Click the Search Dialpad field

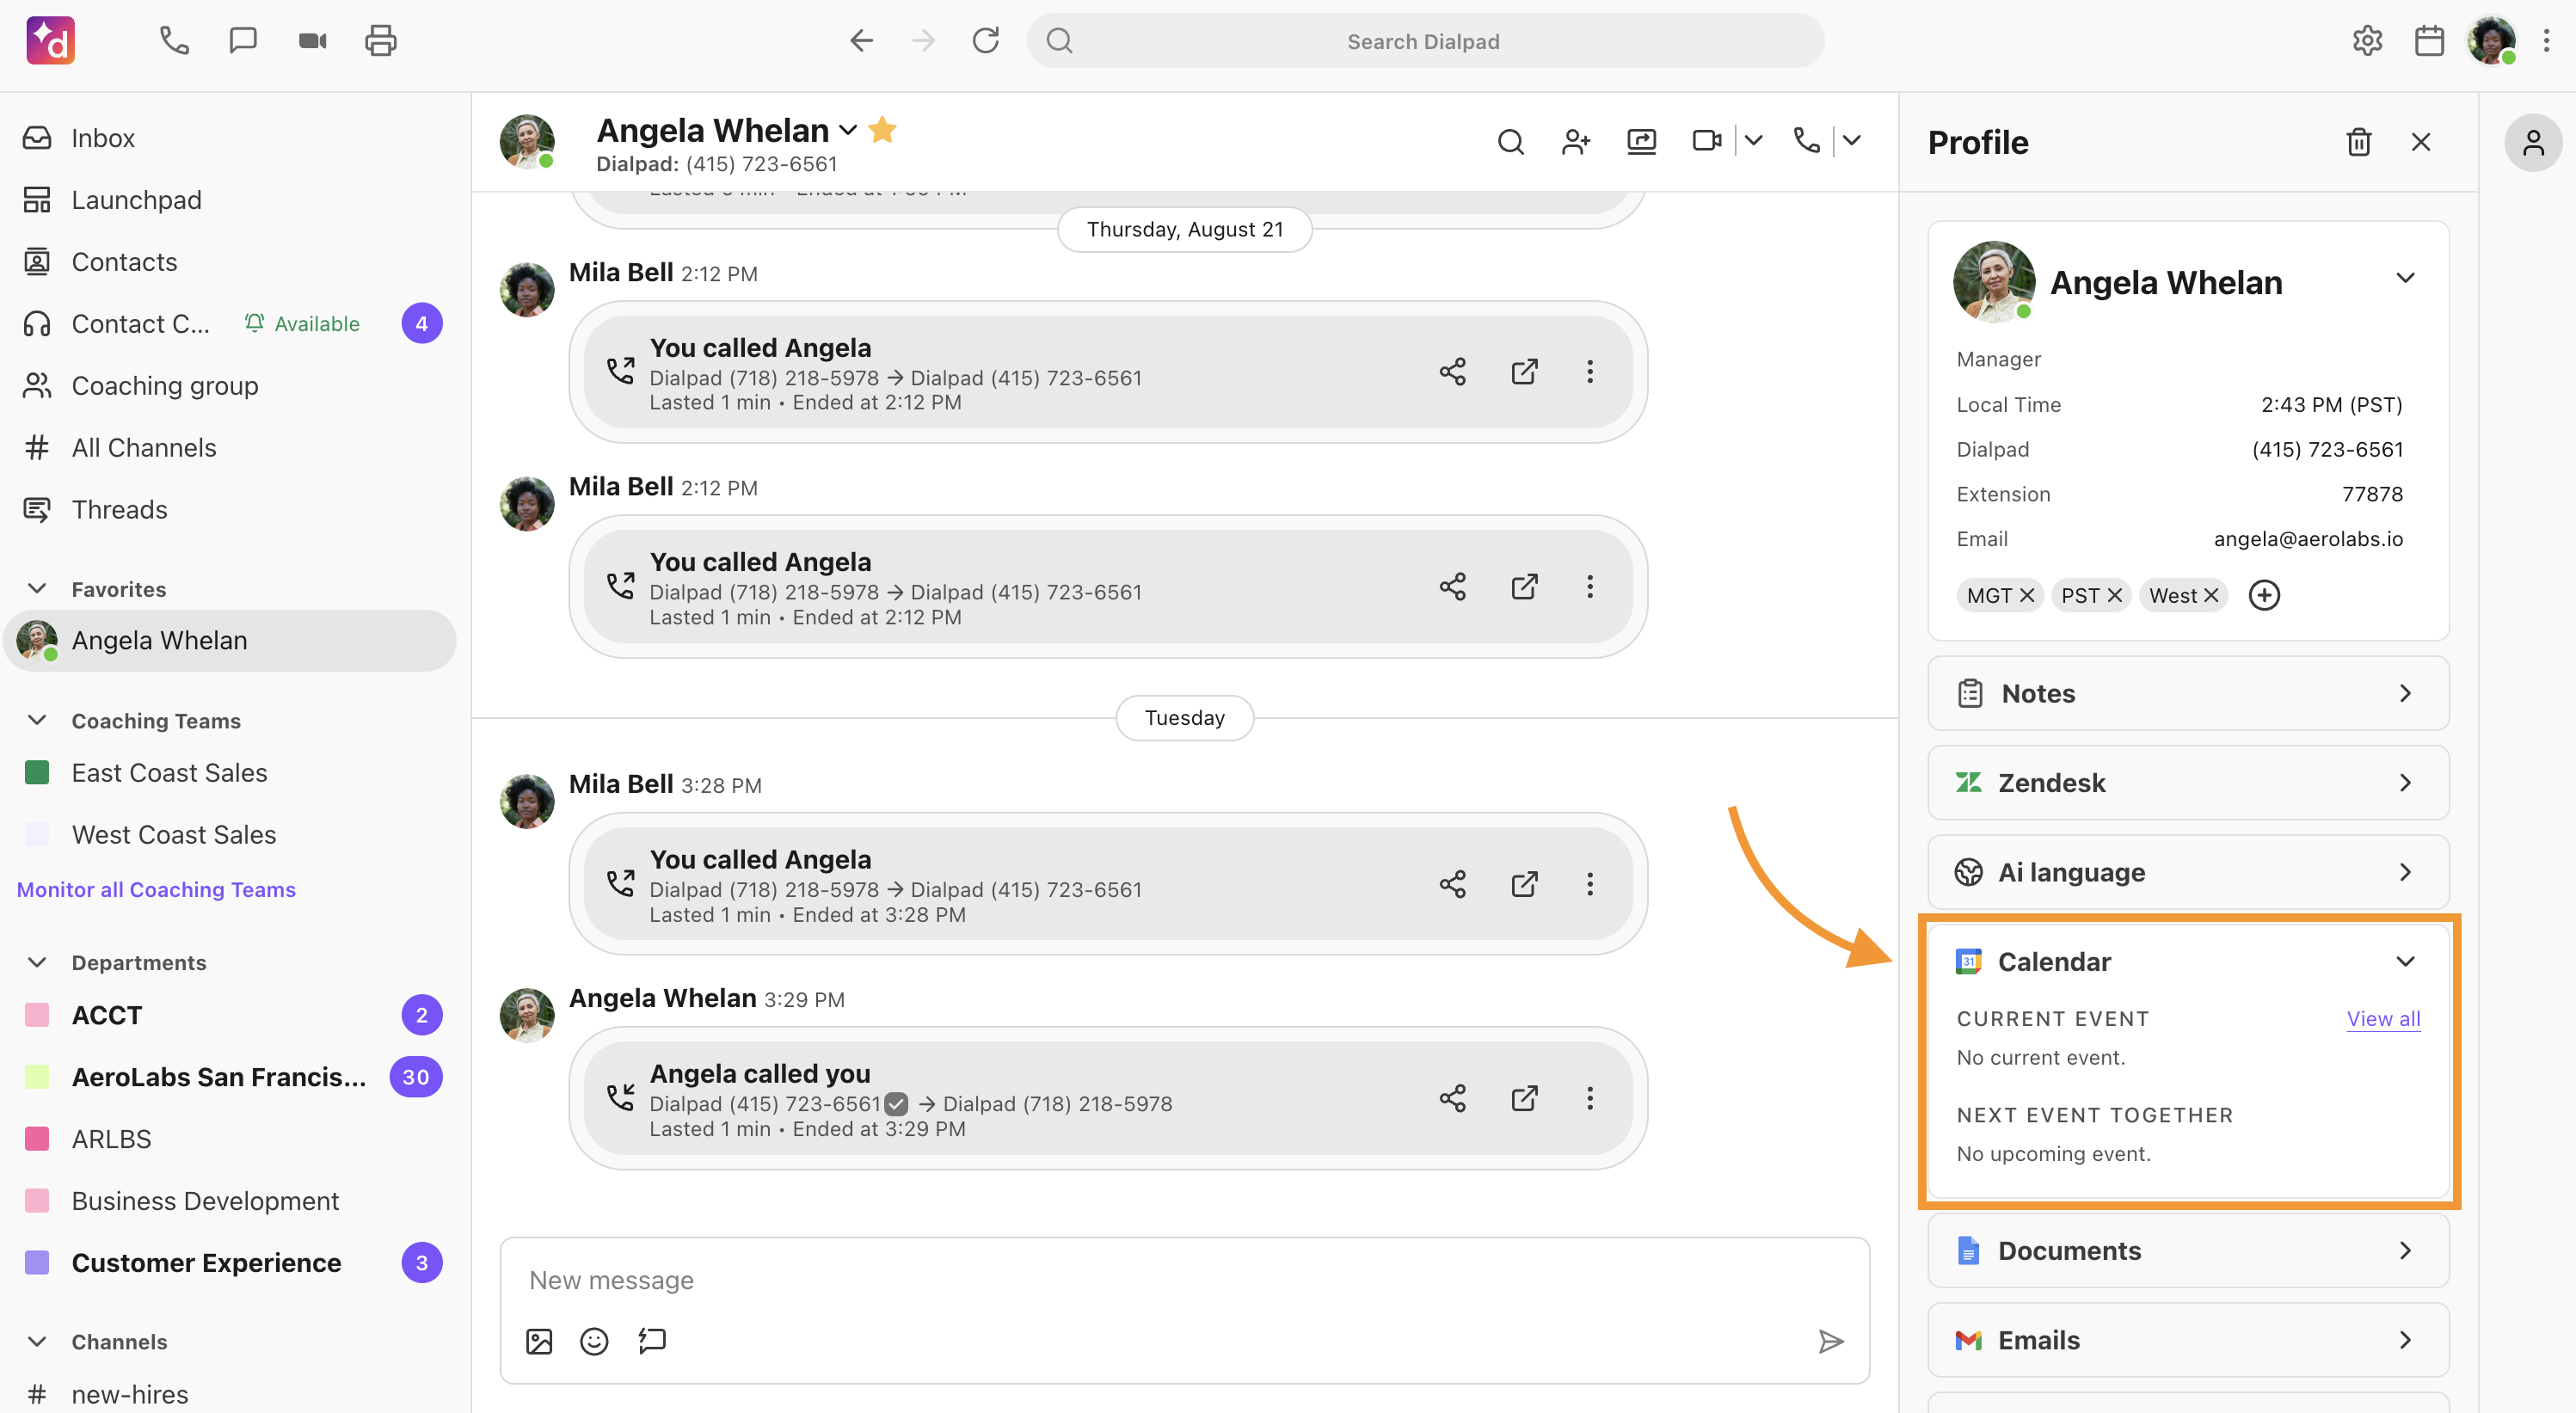click(x=1425, y=41)
